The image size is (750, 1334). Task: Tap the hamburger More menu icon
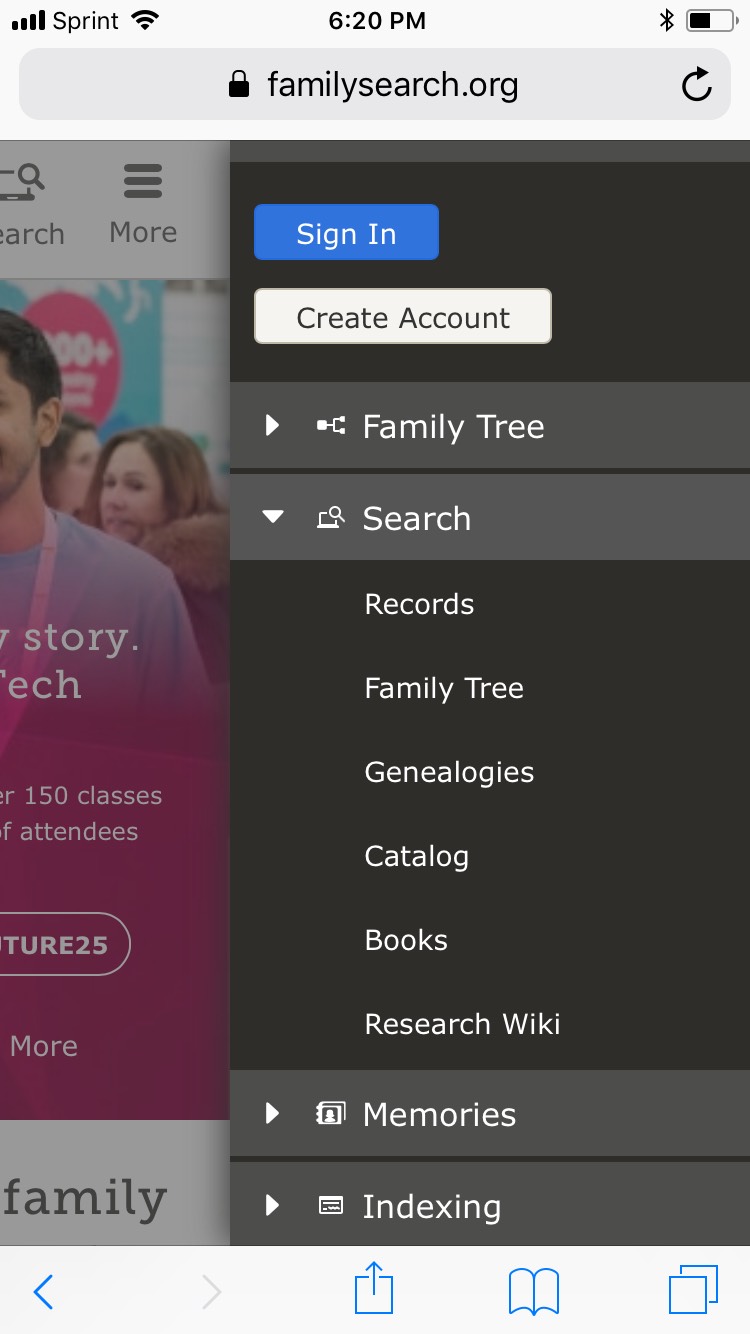tap(143, 182)
